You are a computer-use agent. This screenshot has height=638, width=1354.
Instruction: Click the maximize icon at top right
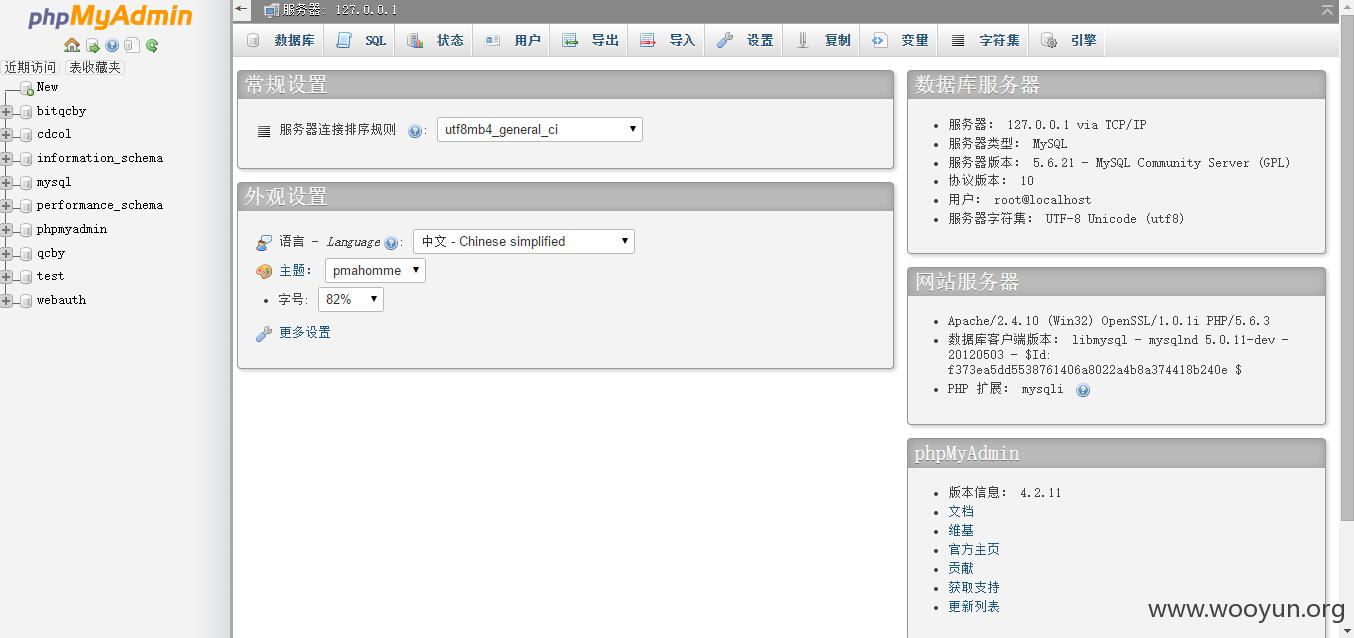[x=1328, y=10]
